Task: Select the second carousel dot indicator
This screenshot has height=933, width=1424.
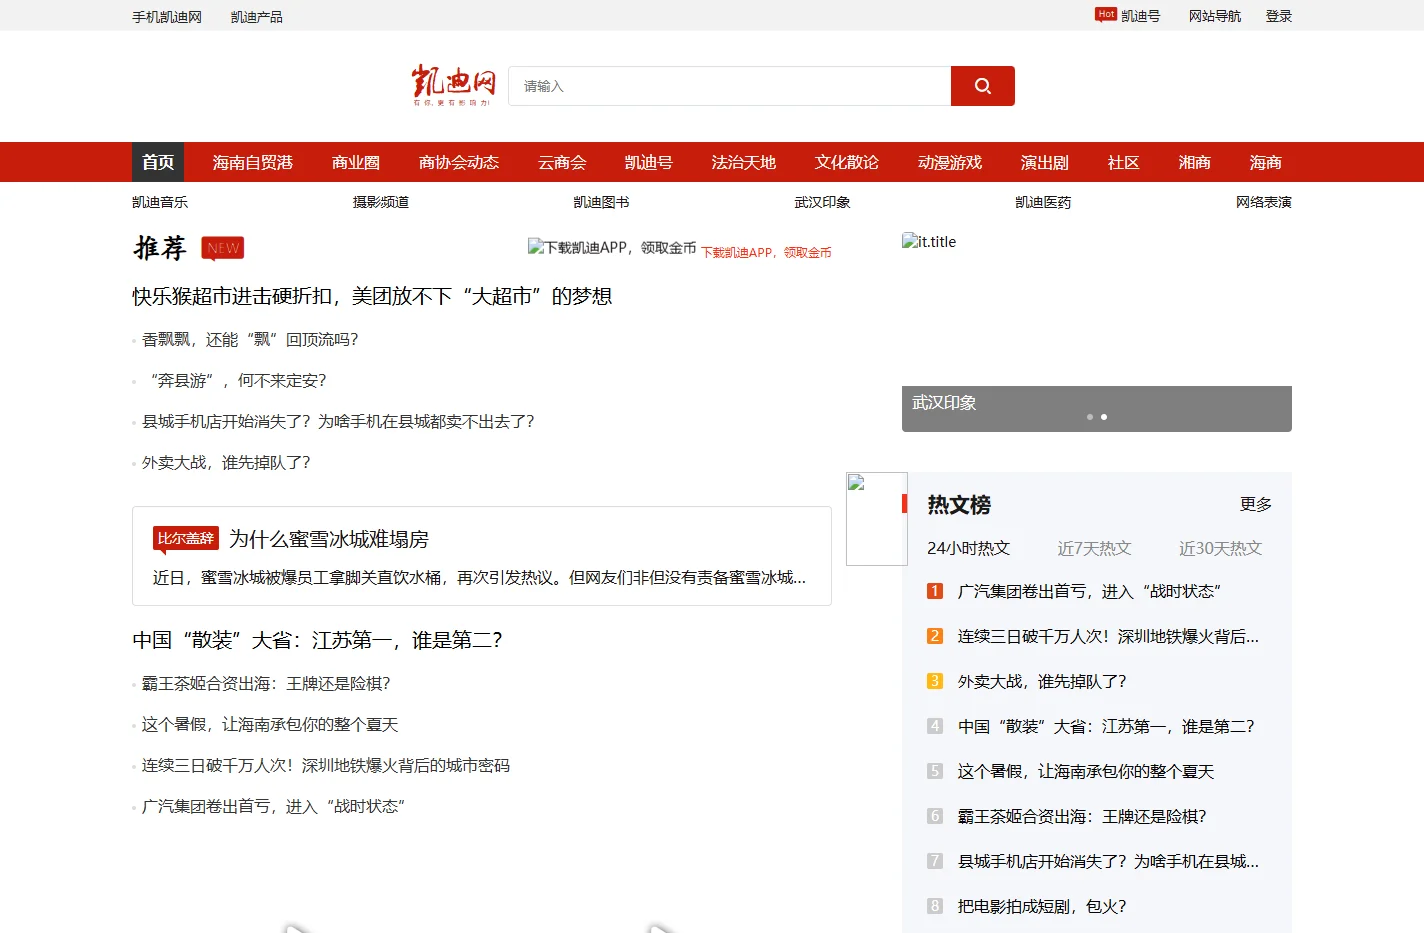Action: tap(1104, 417)
